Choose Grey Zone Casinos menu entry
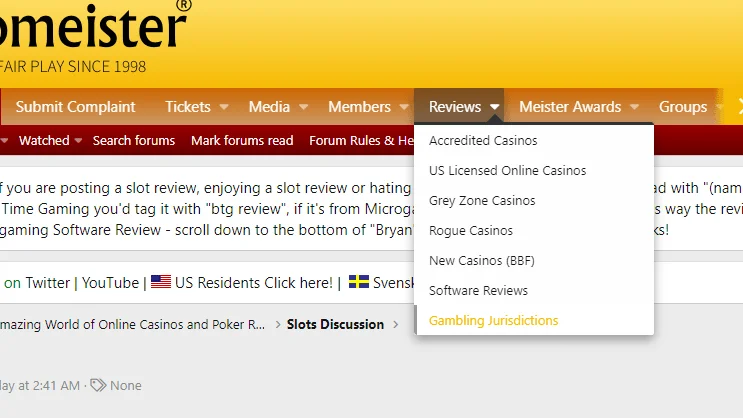The height and width of the screenshot is (418, 743). [534, 200]
